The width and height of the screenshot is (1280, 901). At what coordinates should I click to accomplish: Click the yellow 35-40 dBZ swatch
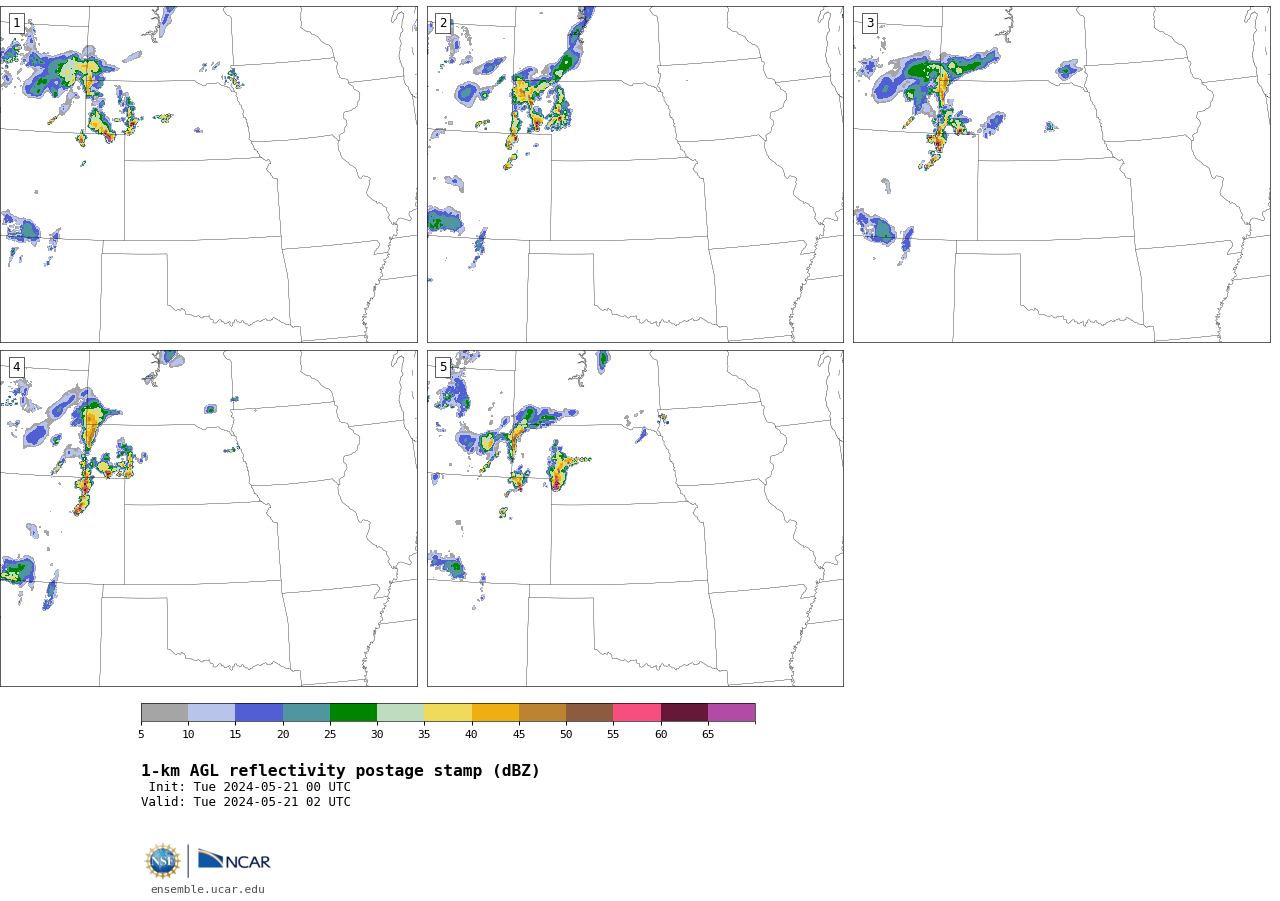[448, 713]
